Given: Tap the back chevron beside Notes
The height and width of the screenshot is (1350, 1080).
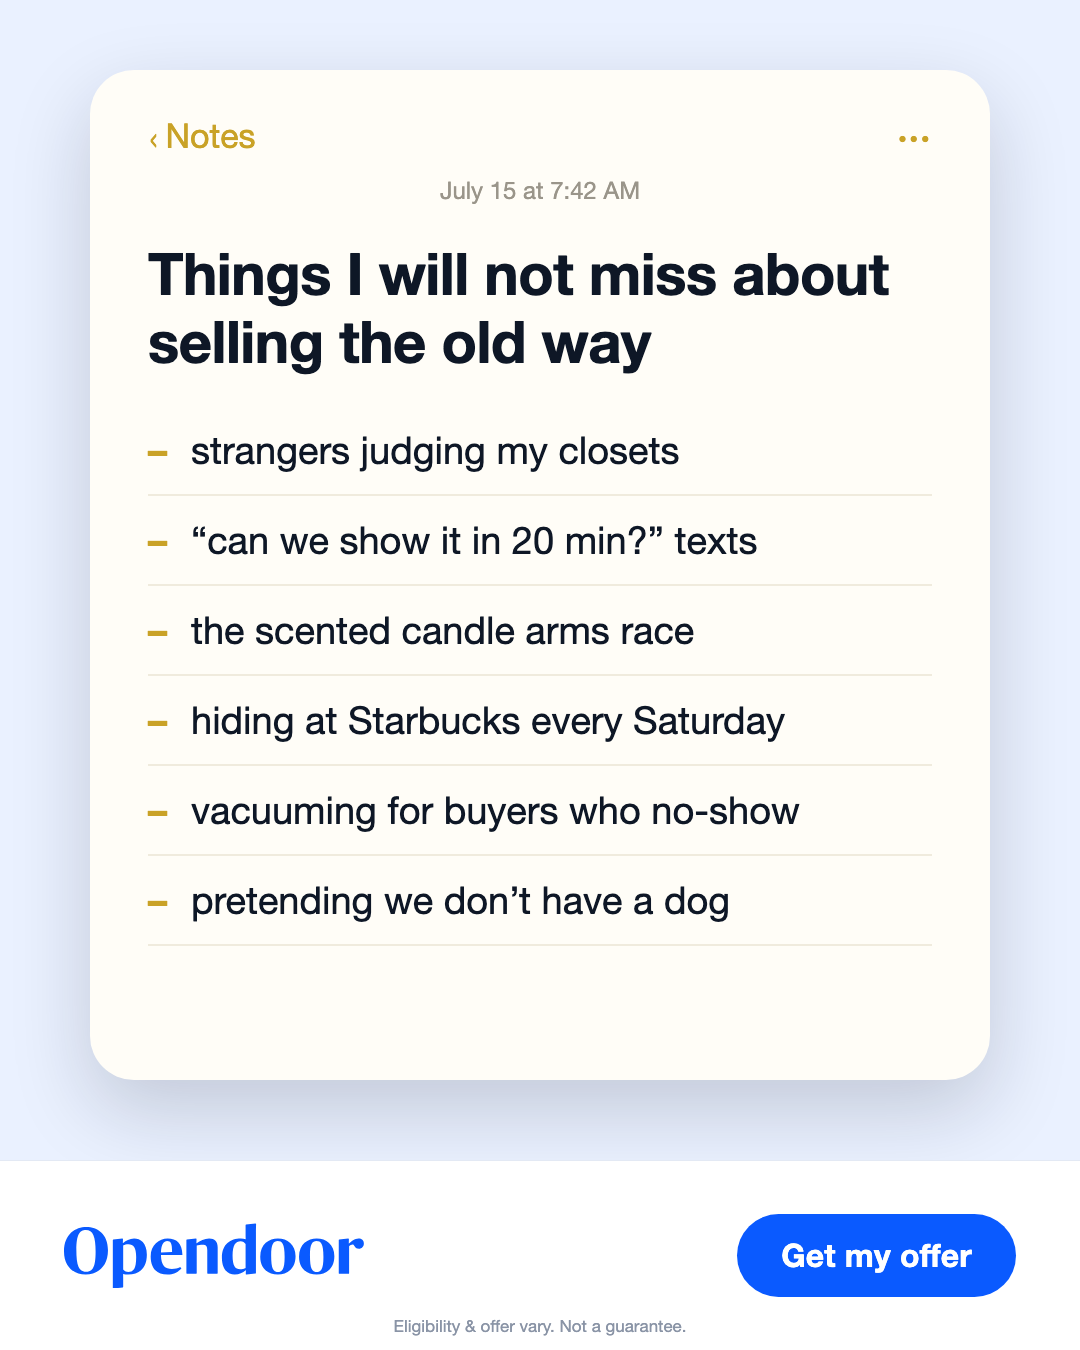Looking at the screenshot, I should click(x=154, y=139).
